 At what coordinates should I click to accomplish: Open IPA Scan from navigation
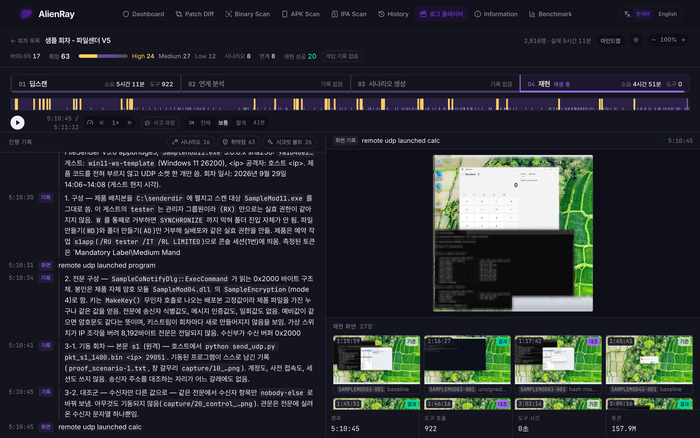point(349,14)
